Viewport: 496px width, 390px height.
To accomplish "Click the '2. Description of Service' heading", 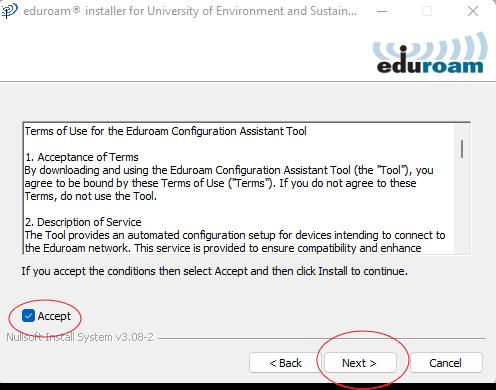I will point(83,222).
